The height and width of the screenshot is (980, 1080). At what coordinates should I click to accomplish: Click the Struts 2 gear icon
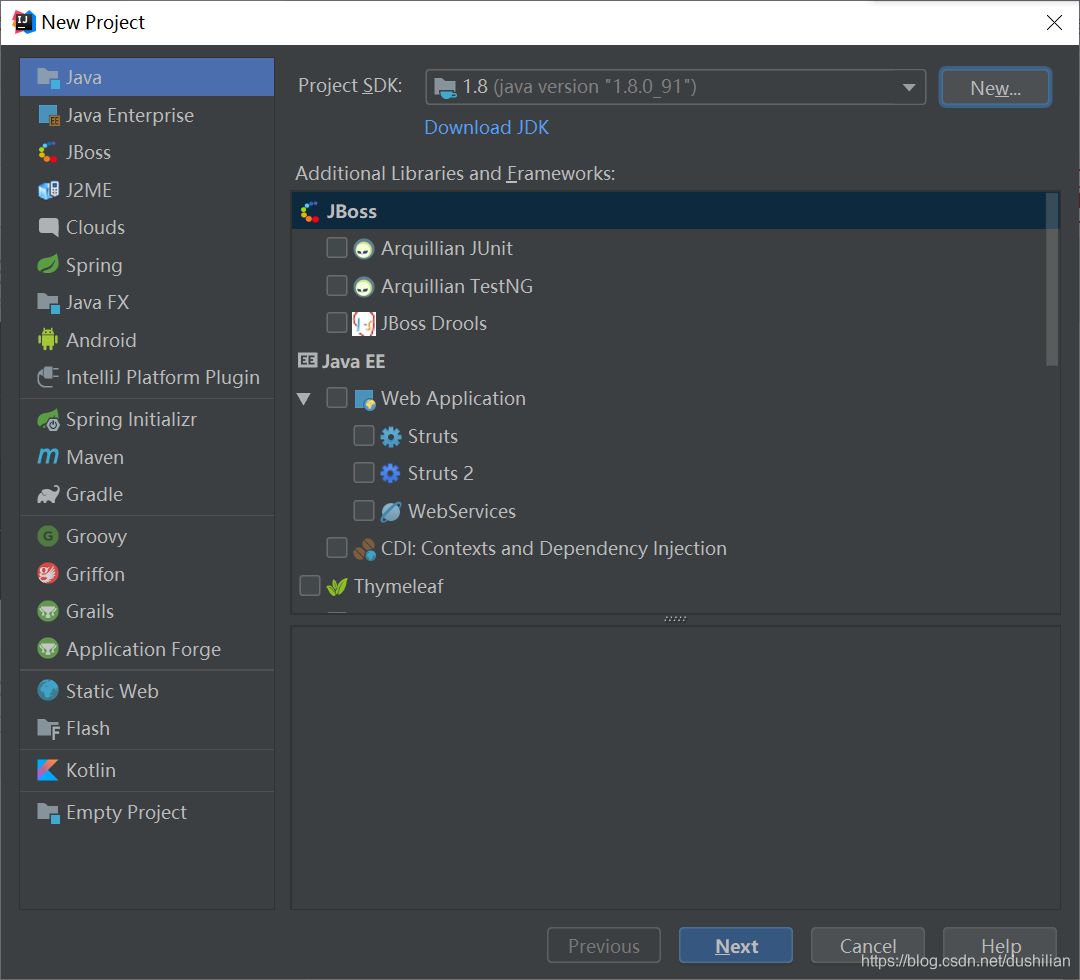tap(391, 474)
